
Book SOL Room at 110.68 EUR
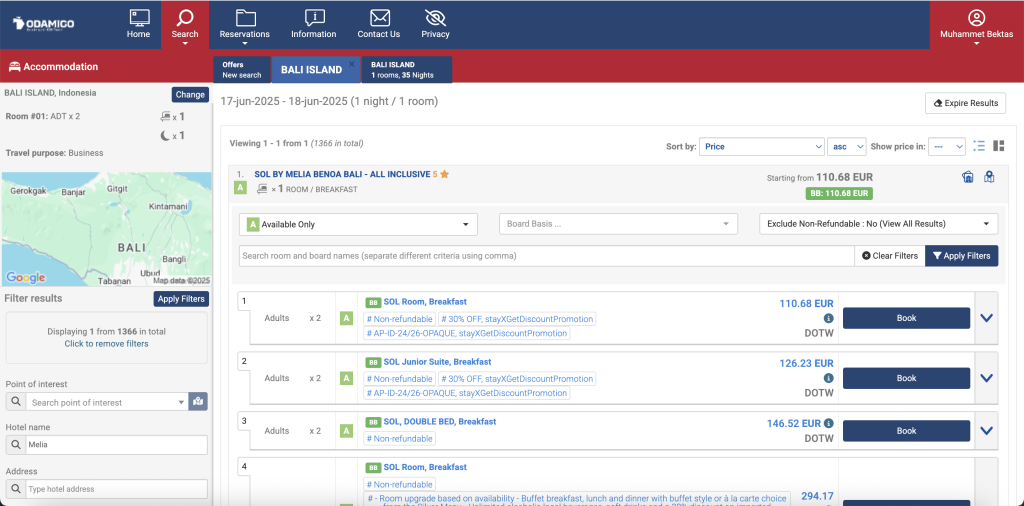(x=906, y=318)
